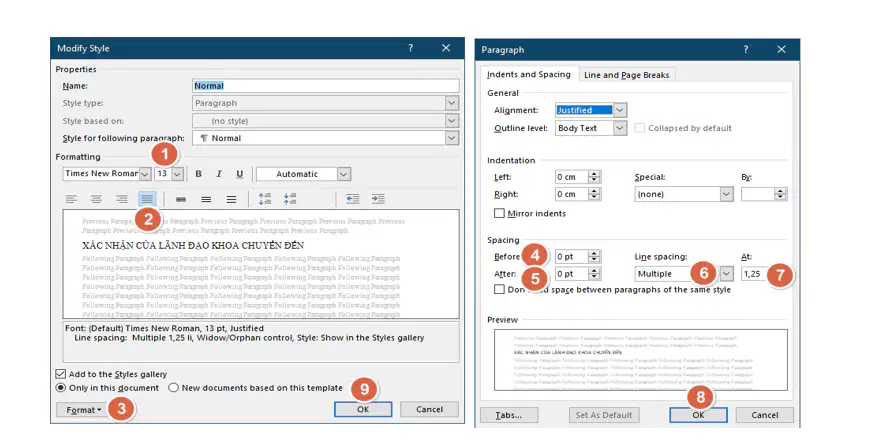Increase paragraph spacing icon
Screen dimensions: 896x440
click(265, 199)
